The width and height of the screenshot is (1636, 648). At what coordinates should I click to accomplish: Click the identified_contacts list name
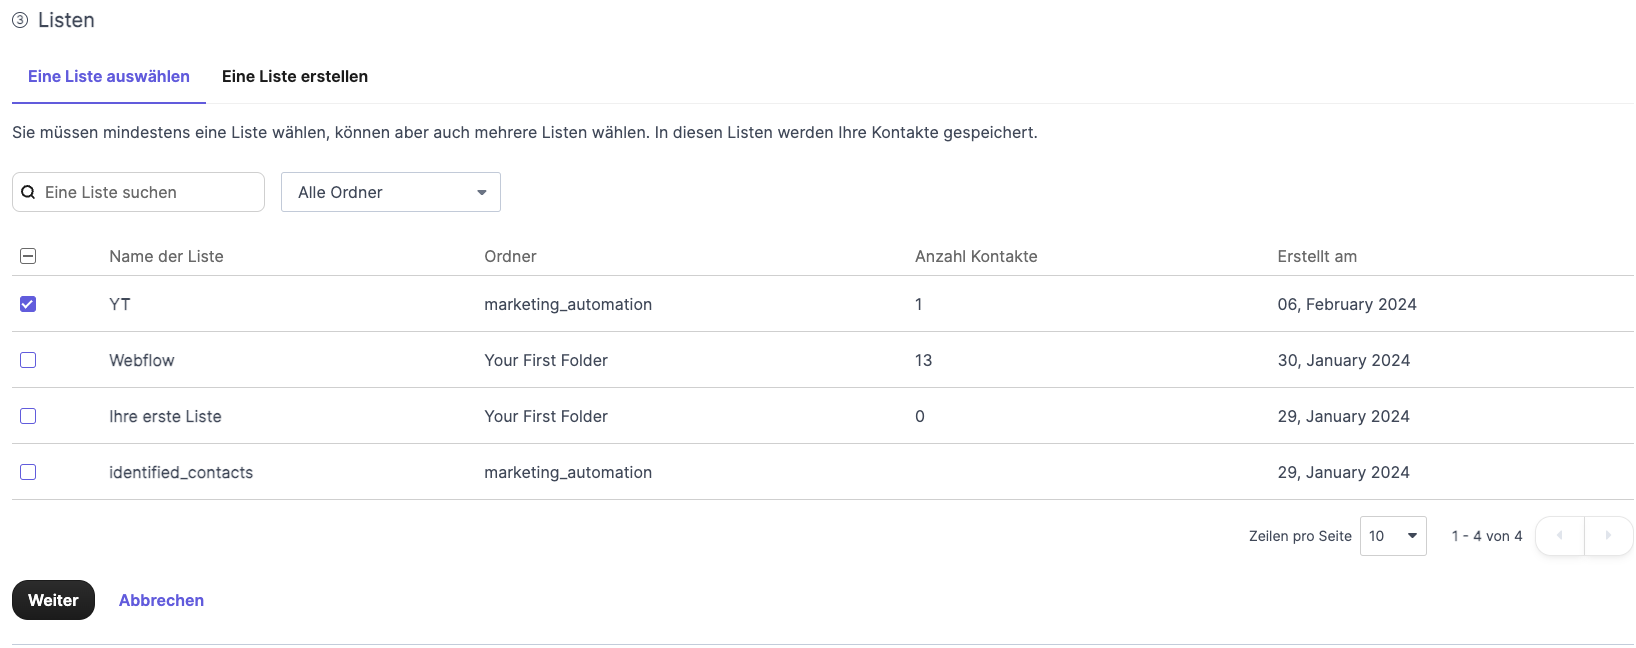pos(181,472)
